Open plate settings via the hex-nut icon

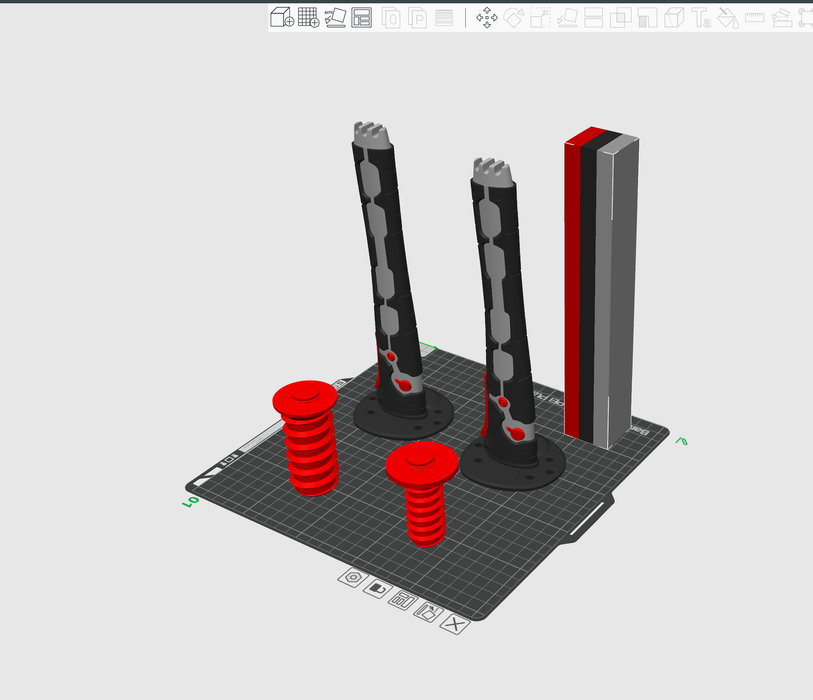tap(352, 578)
